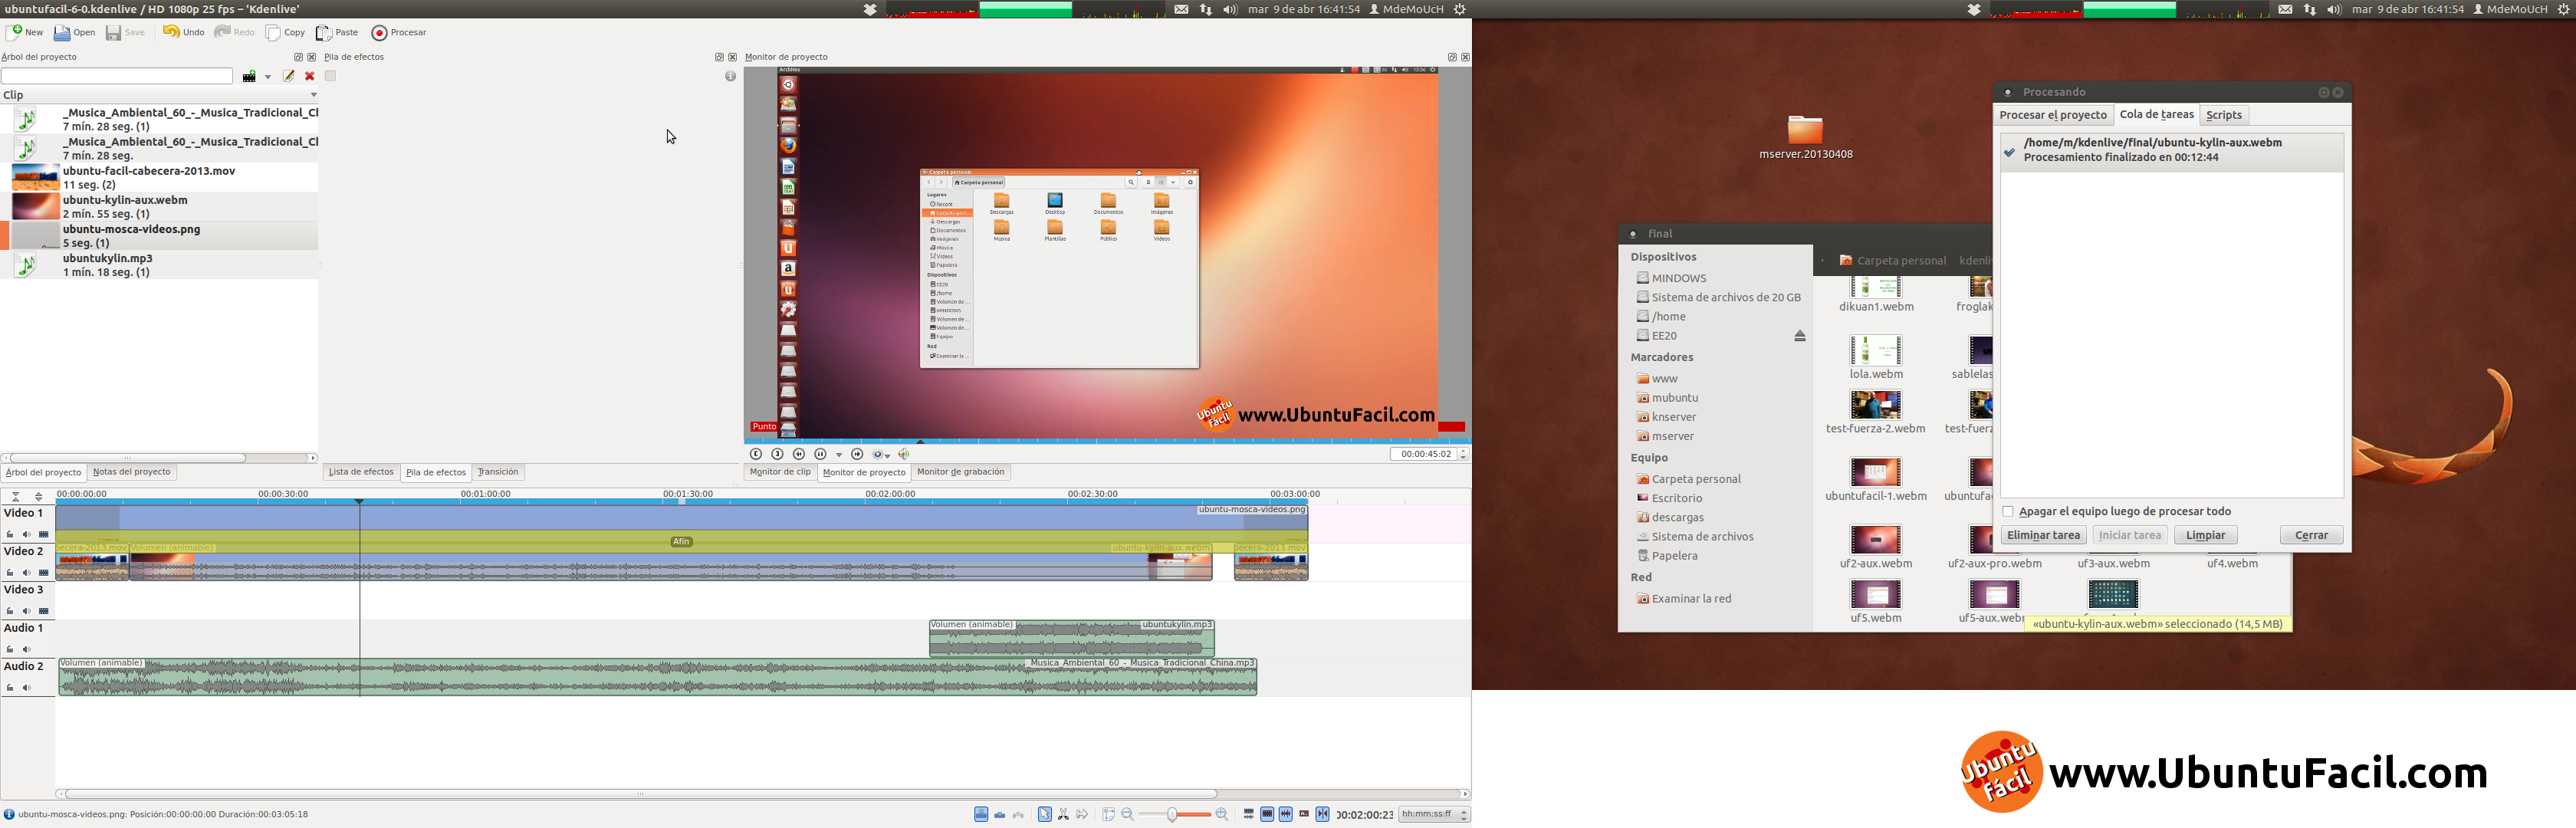Click the track height adjust header icon

(39, 496)
